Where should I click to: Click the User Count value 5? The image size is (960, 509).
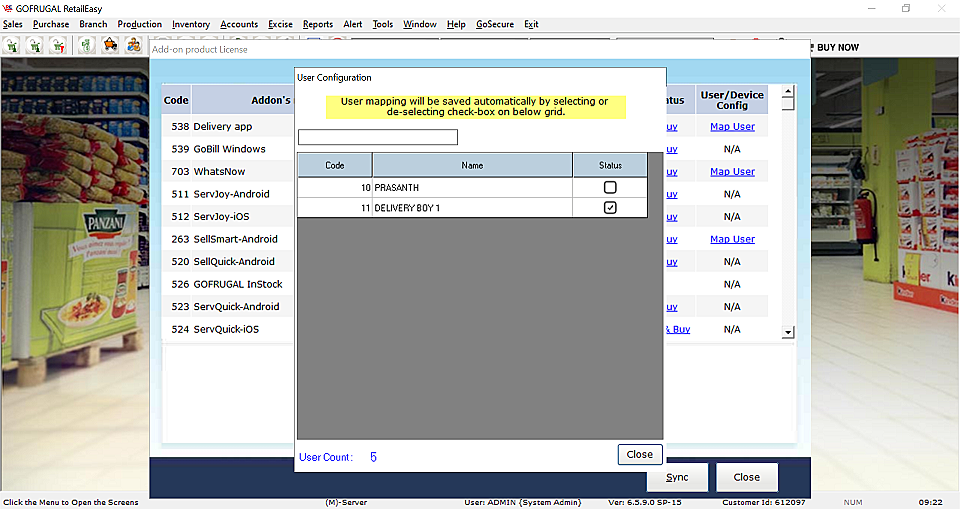point(373,457)
